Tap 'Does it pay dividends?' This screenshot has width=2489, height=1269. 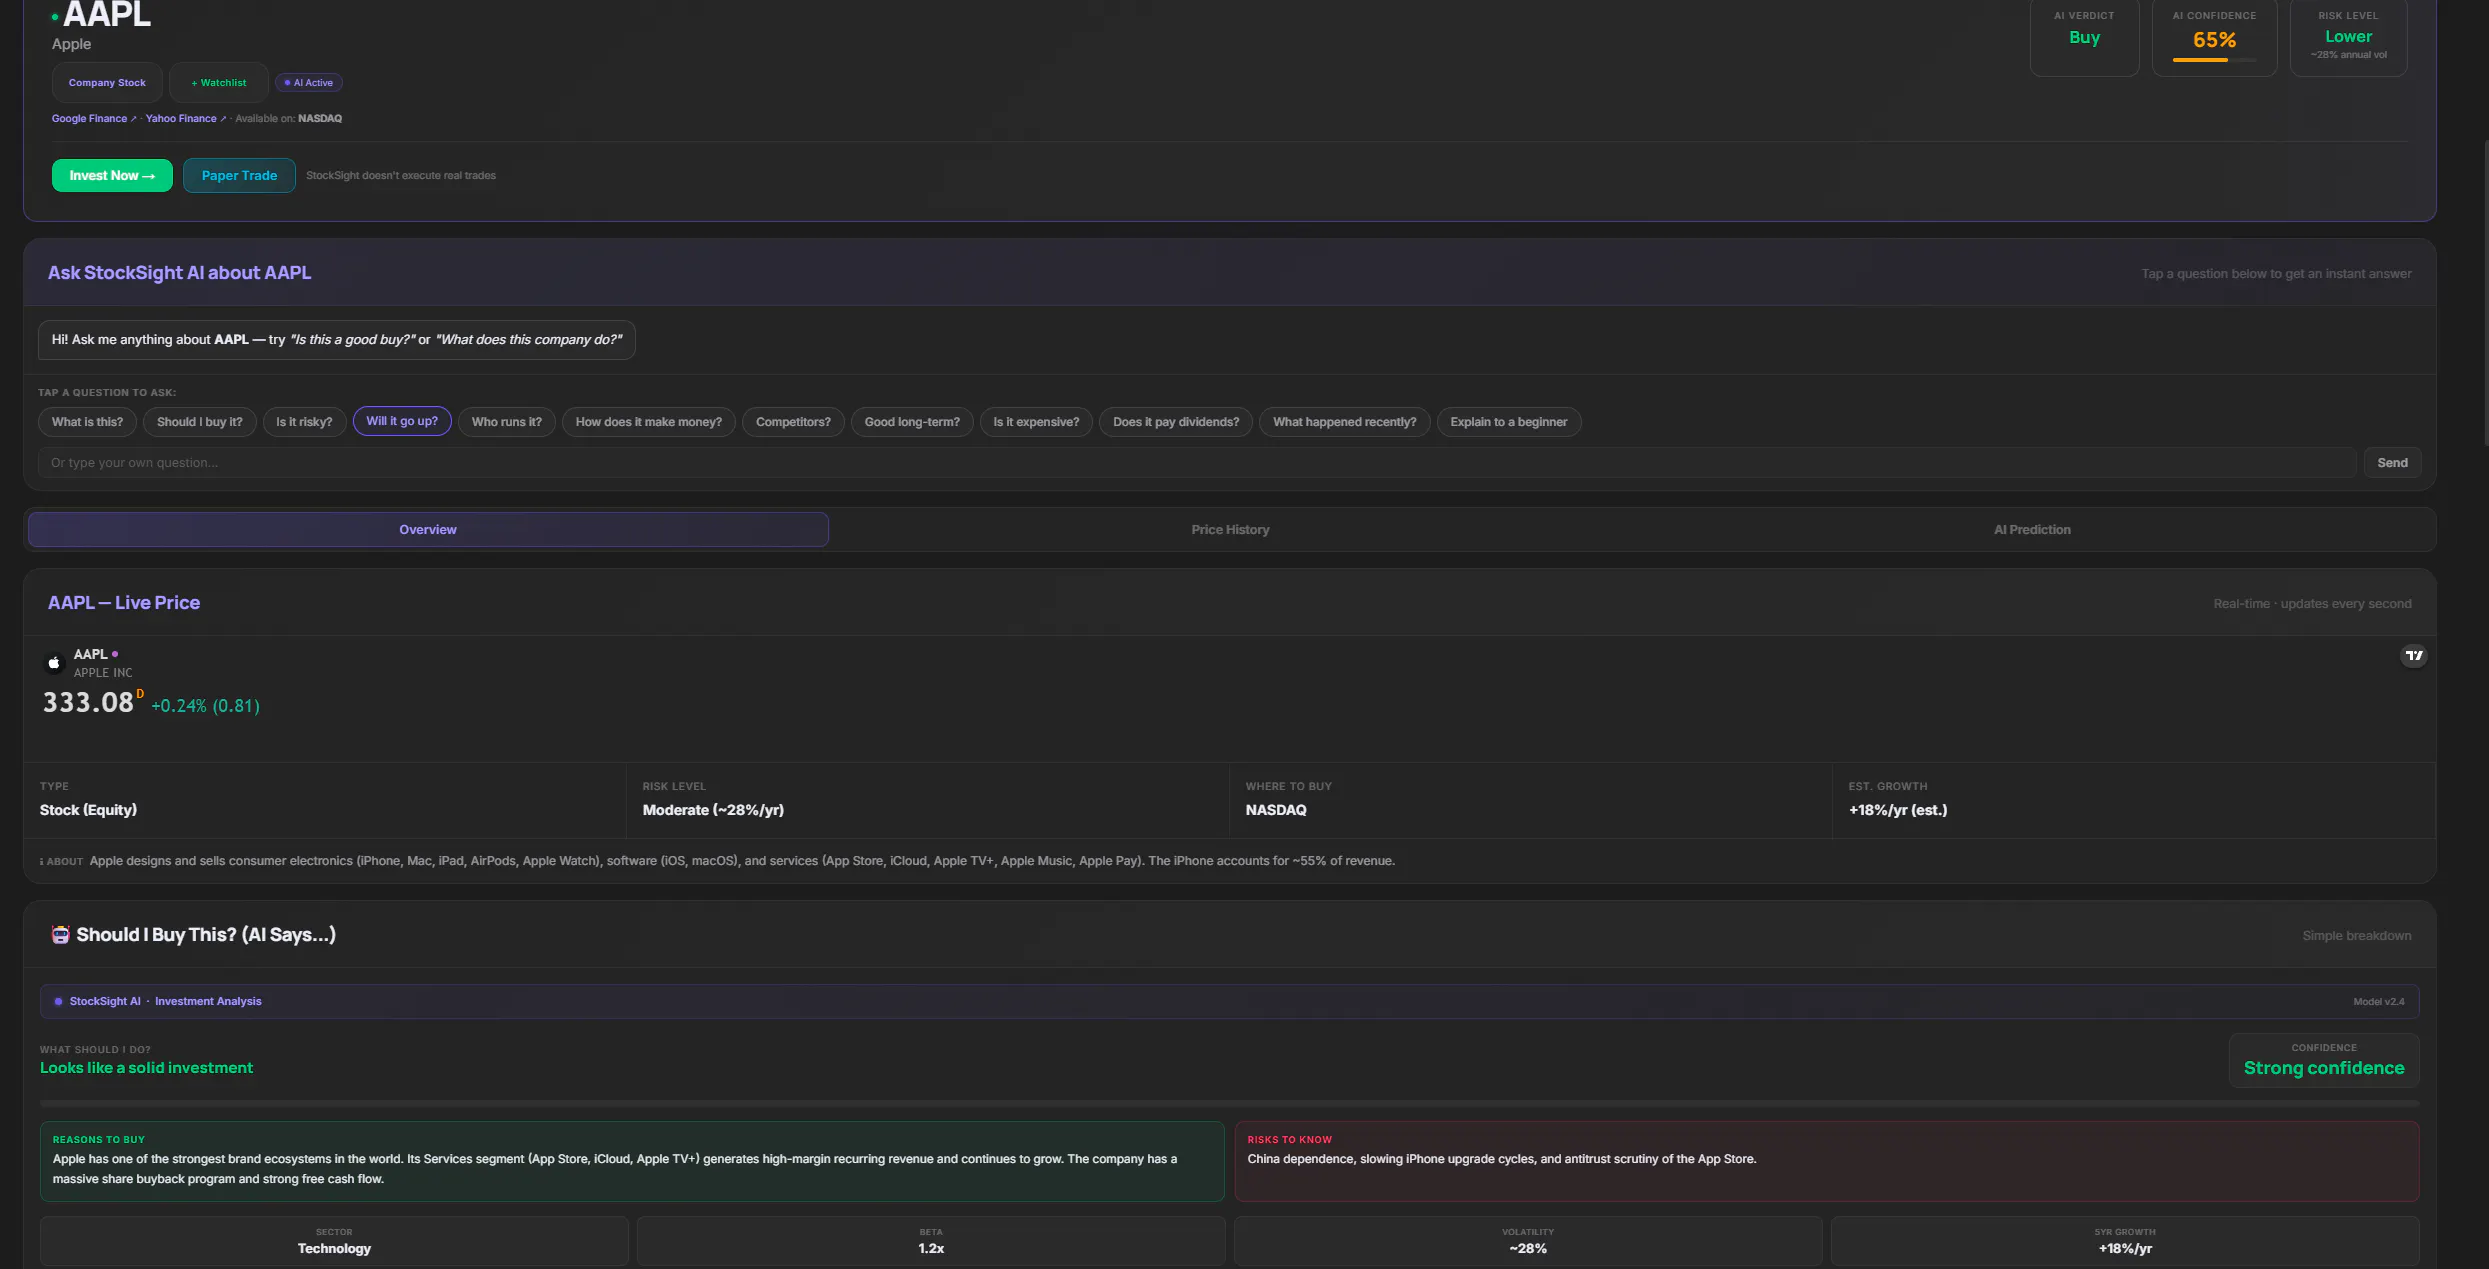tap(1176, 422)
